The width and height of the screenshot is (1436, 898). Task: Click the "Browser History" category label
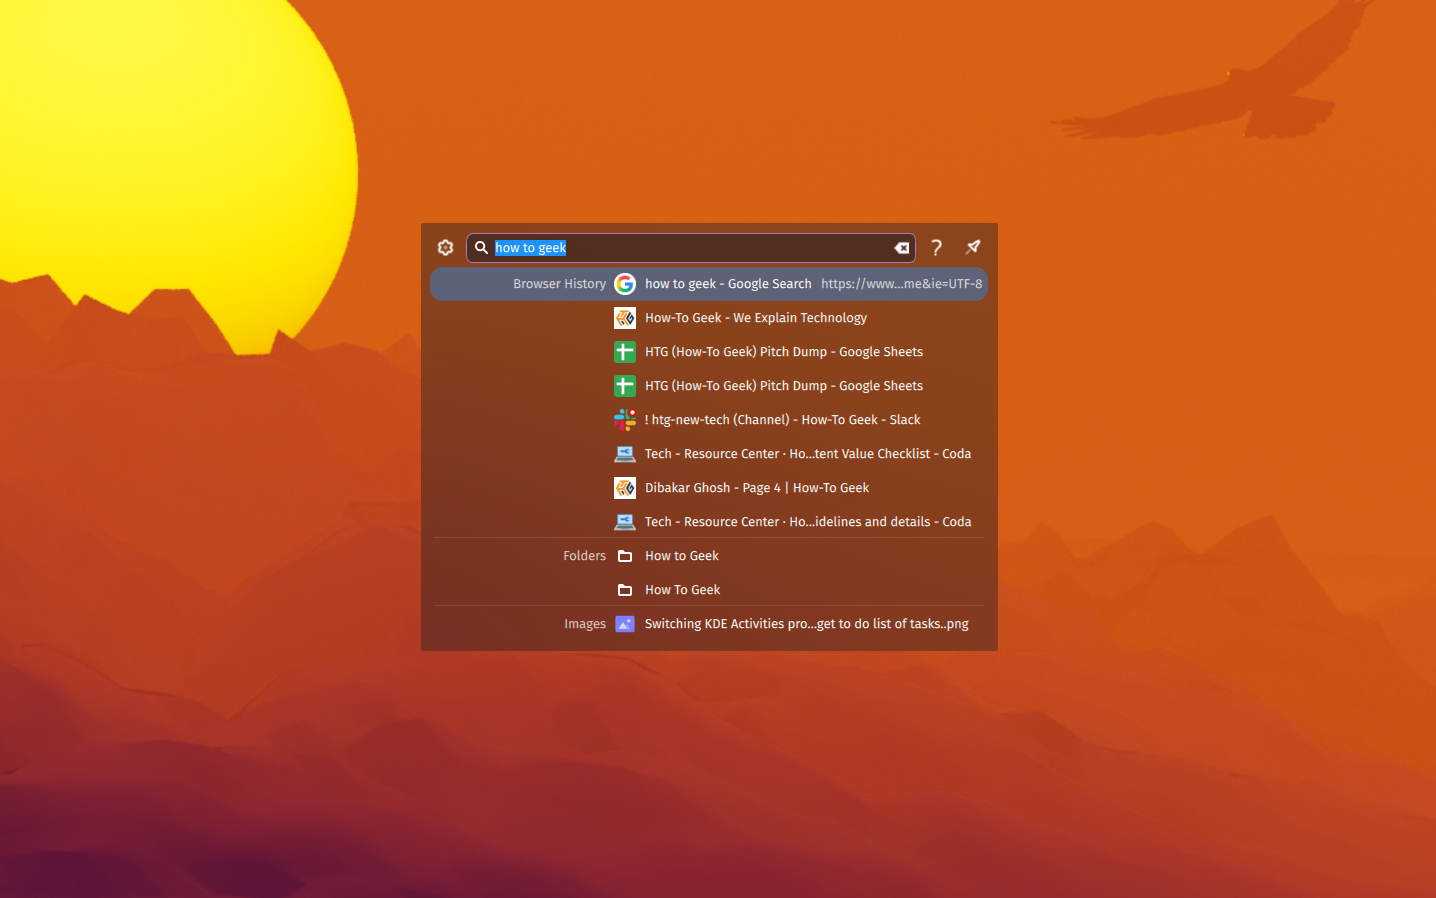pos(559,284)
